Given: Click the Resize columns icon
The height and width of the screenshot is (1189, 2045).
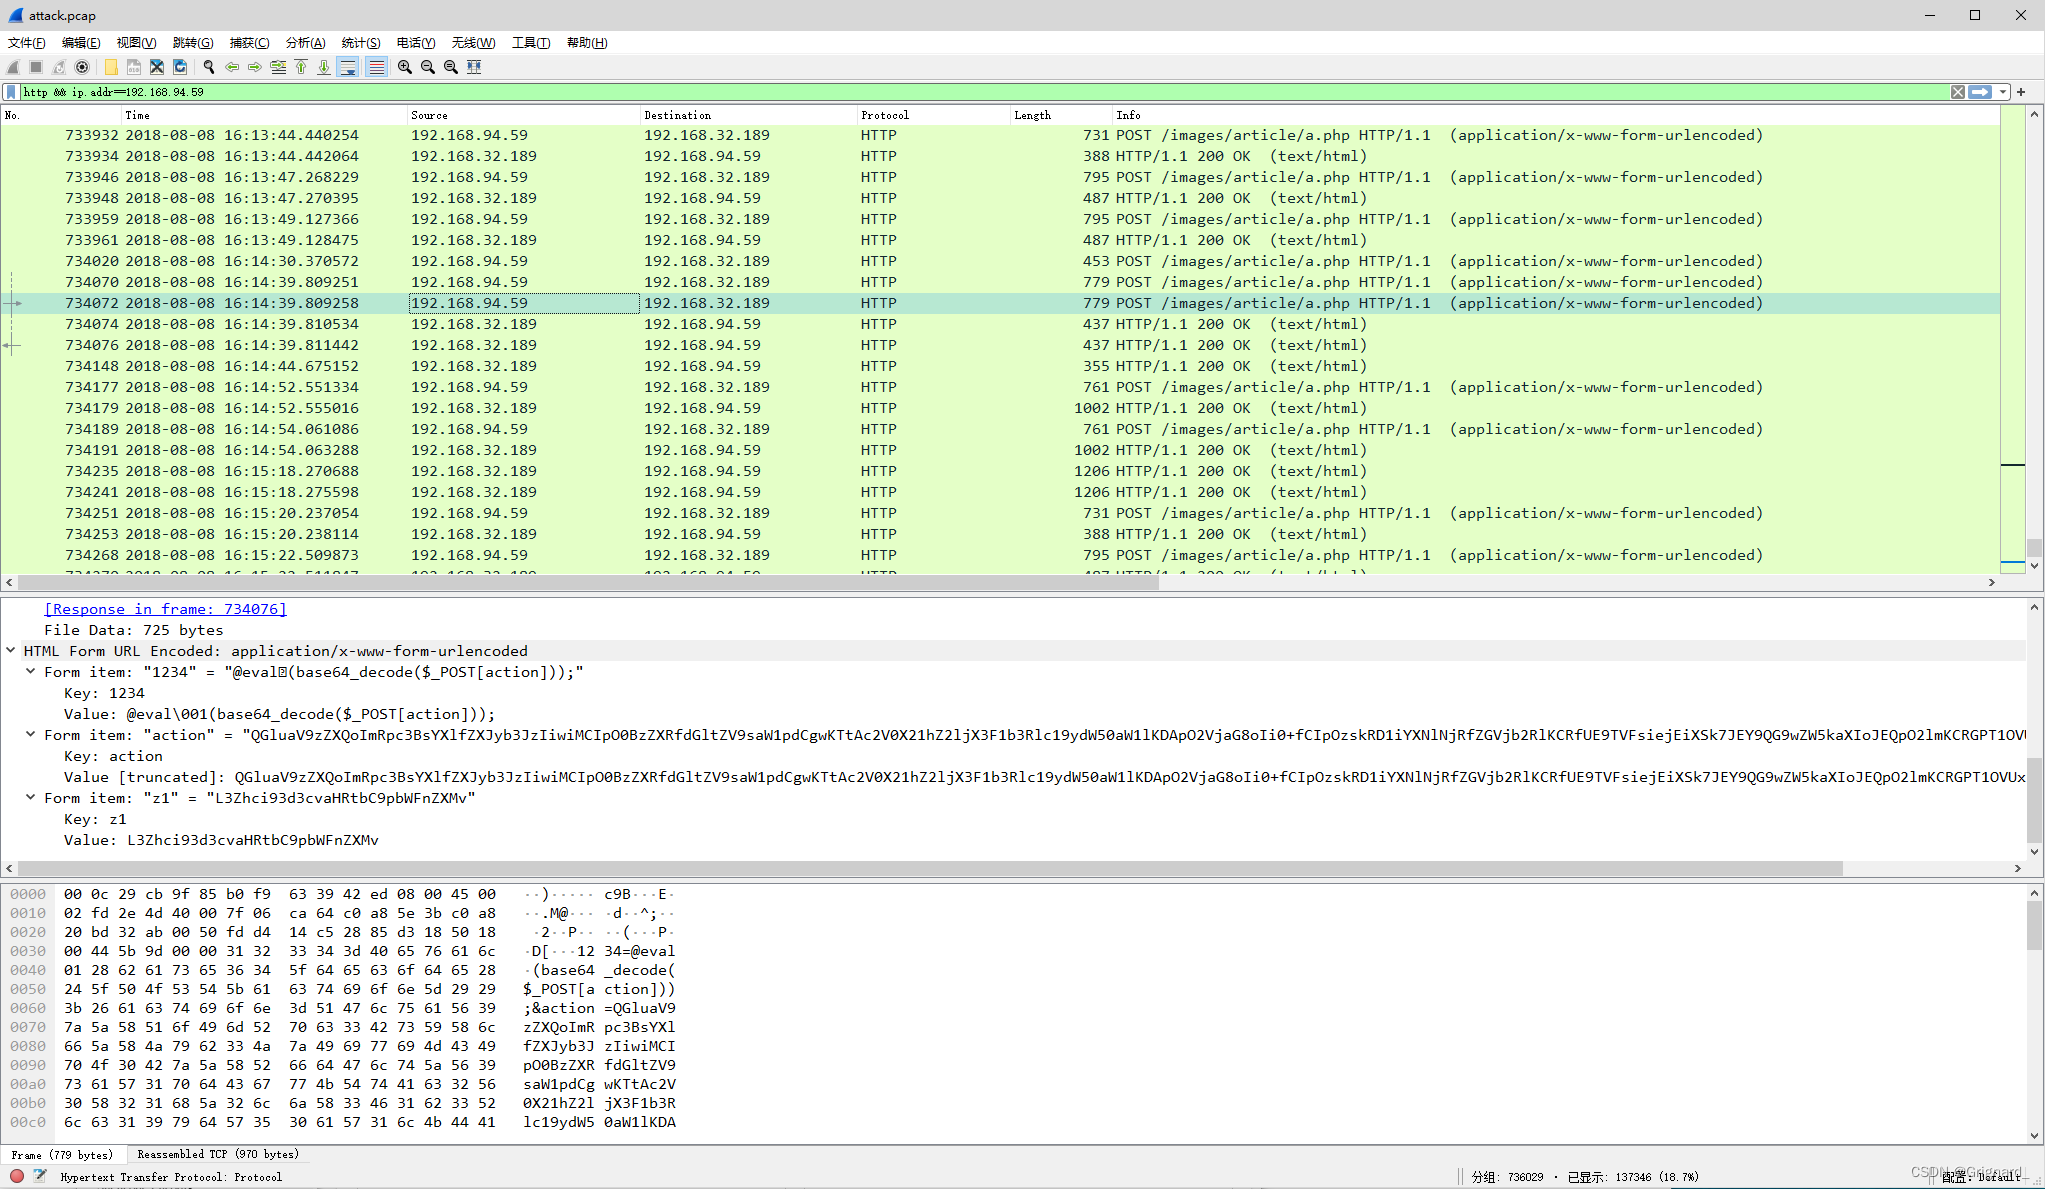Looking at the screenshot, I should point(474,67).
